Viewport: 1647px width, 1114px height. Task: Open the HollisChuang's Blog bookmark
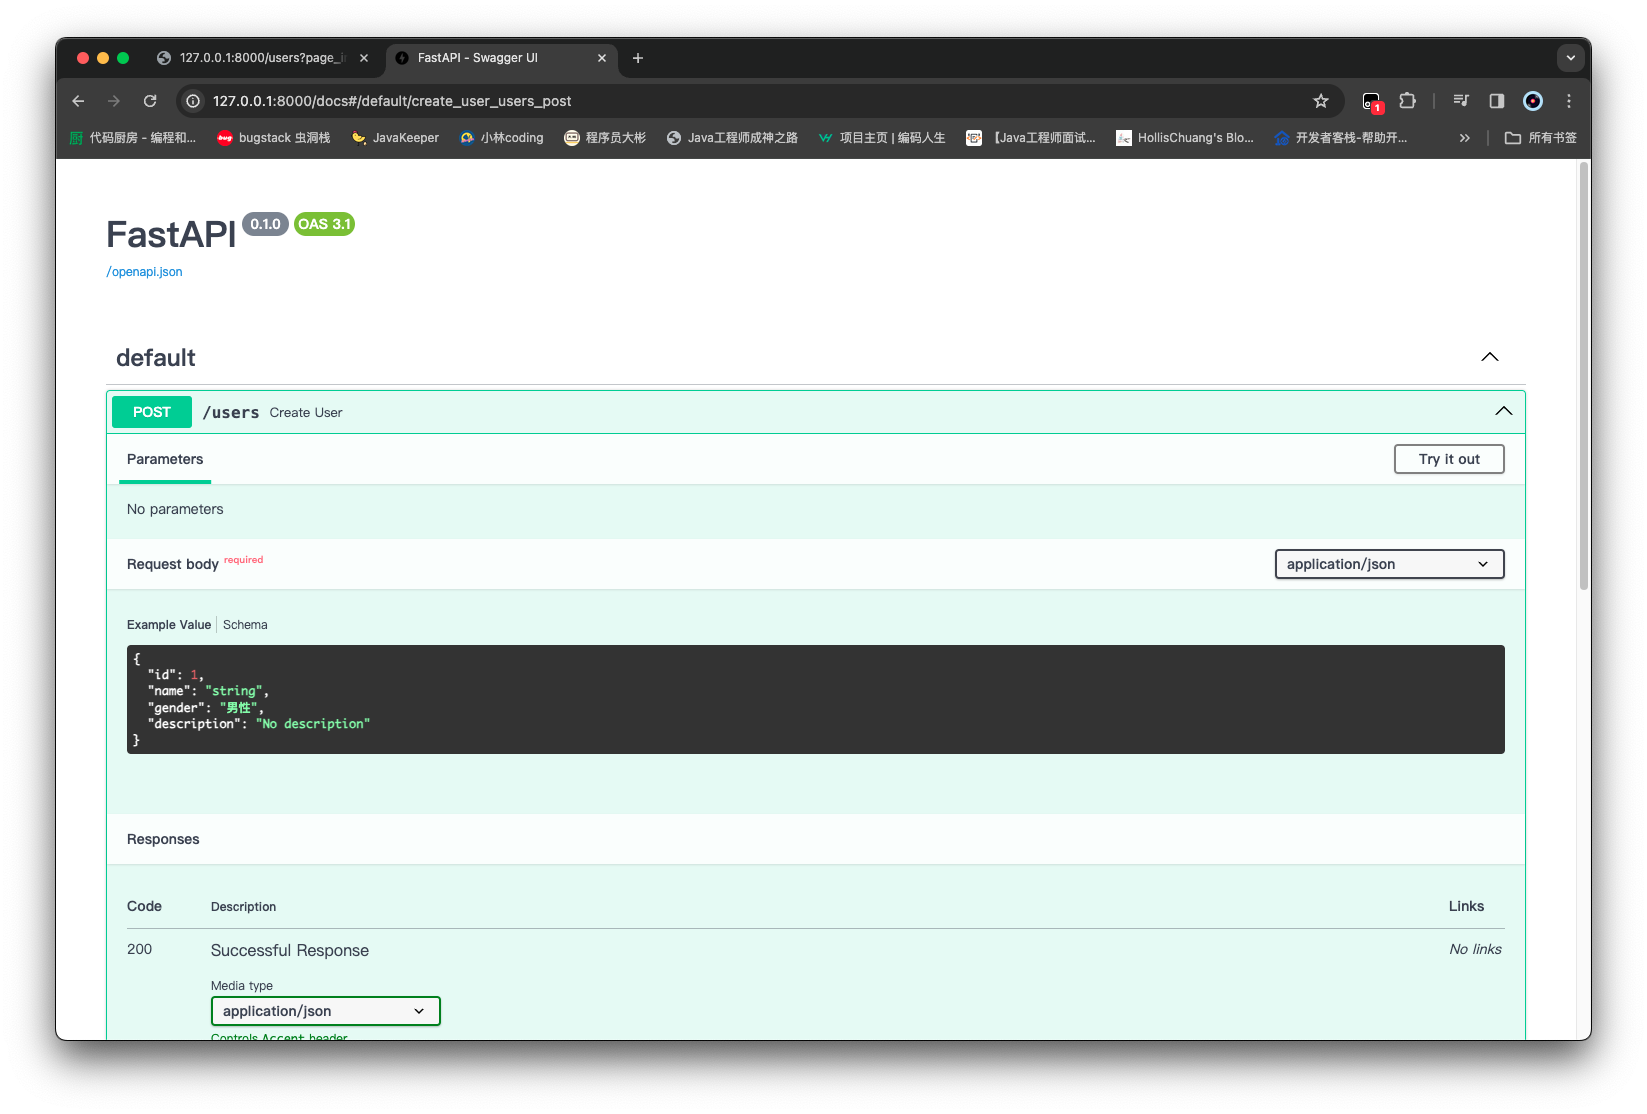coord(1185,138)
